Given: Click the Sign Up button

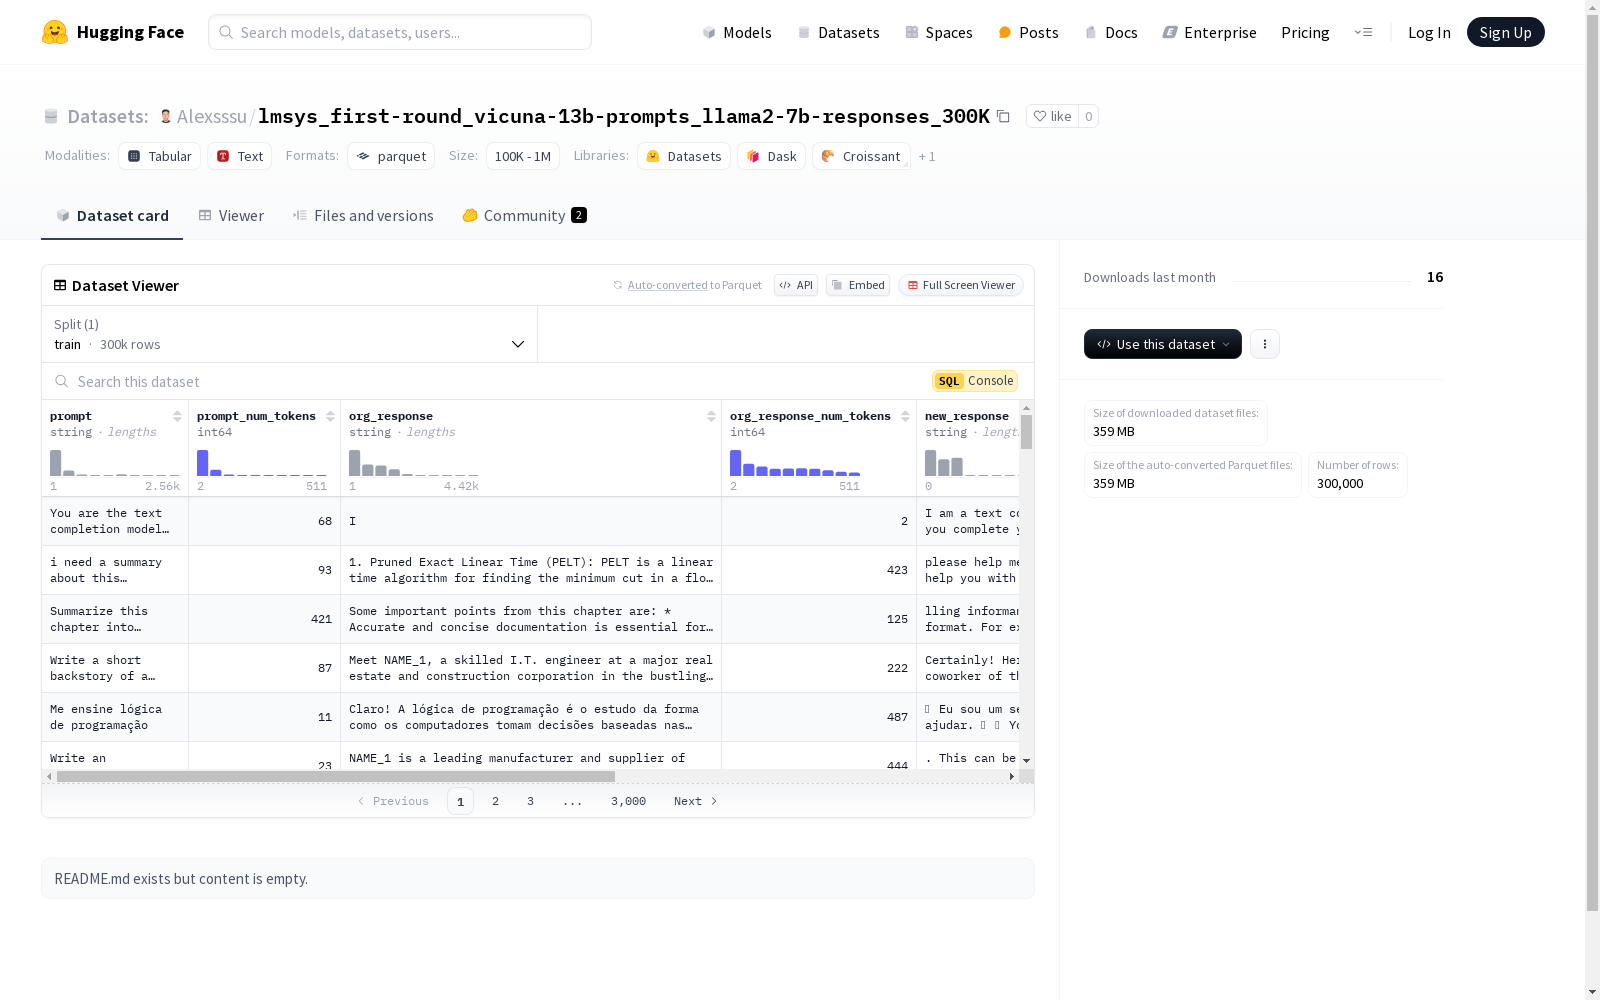Looking at the screenshot, I should pyautogui.click(x=1505, y=32).
